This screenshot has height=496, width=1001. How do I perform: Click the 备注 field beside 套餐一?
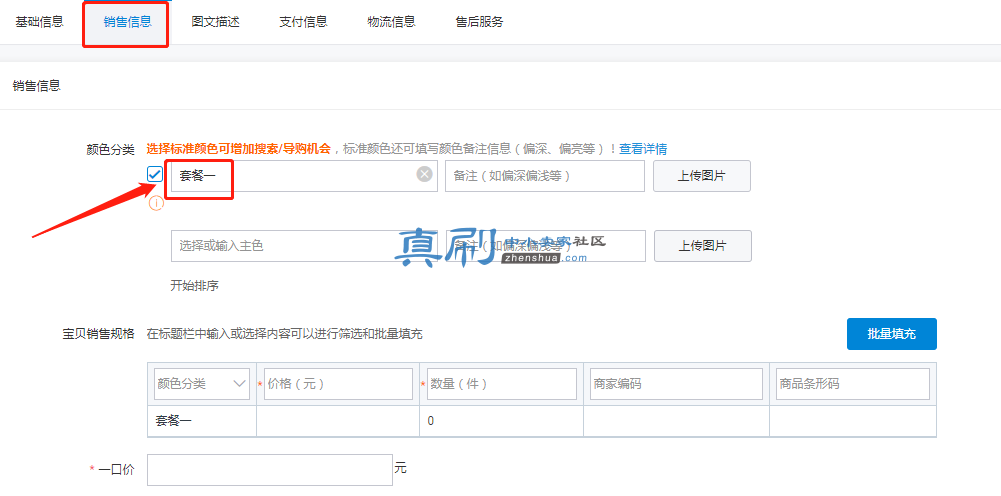[x=545, y=176]
